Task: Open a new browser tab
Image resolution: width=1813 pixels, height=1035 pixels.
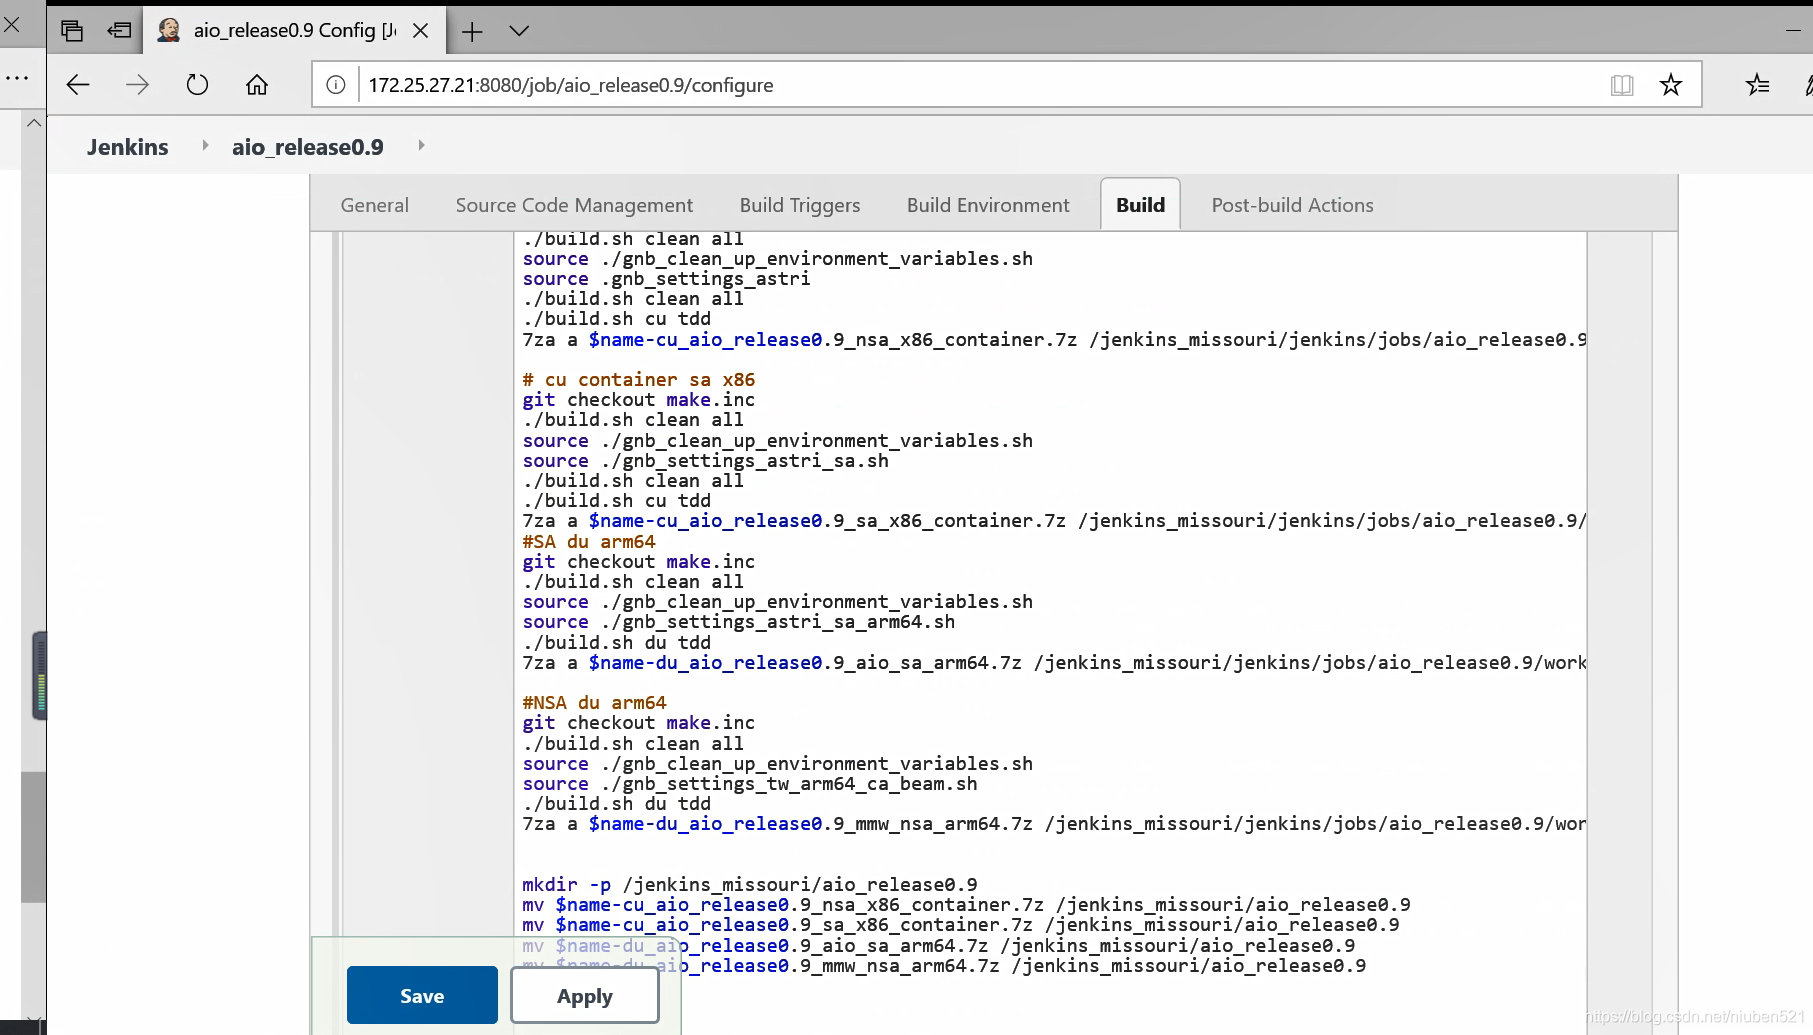Action: coord(472,31)
